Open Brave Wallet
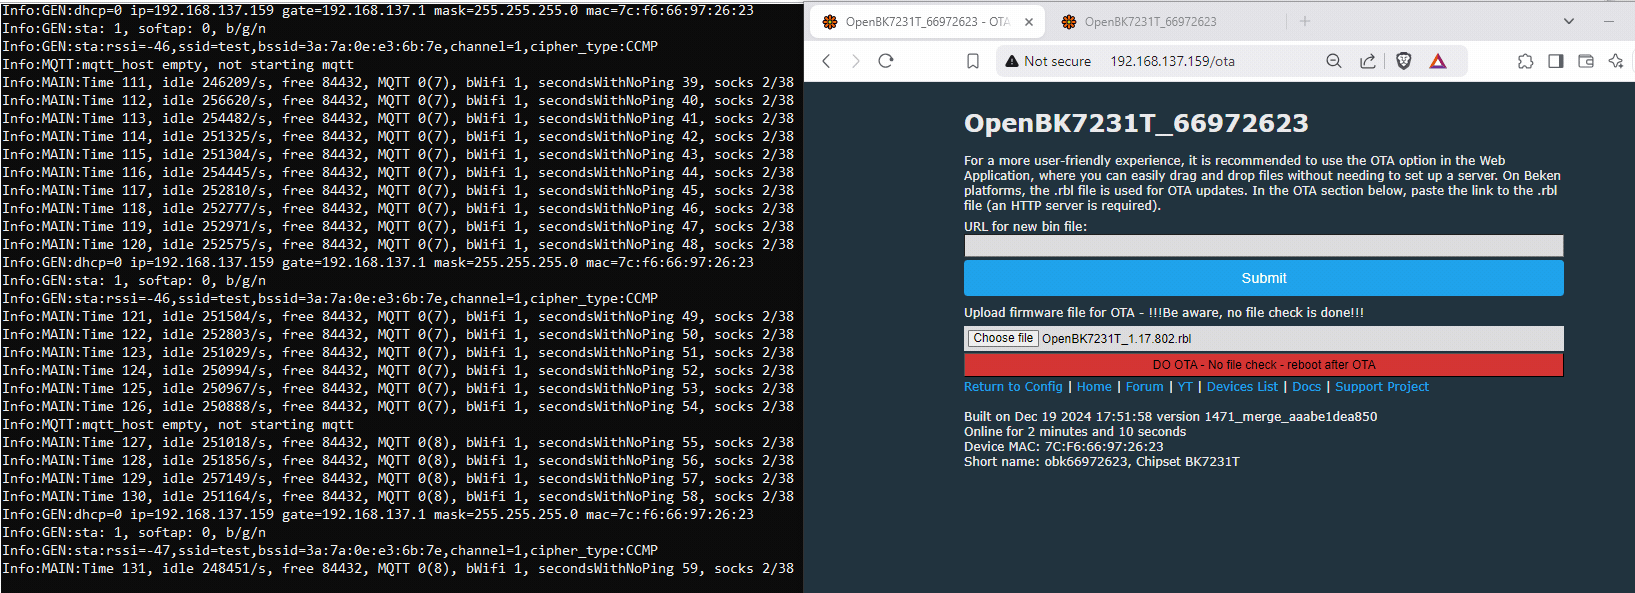Viewport: 1635px width, 593px height. click(1585, 61)
